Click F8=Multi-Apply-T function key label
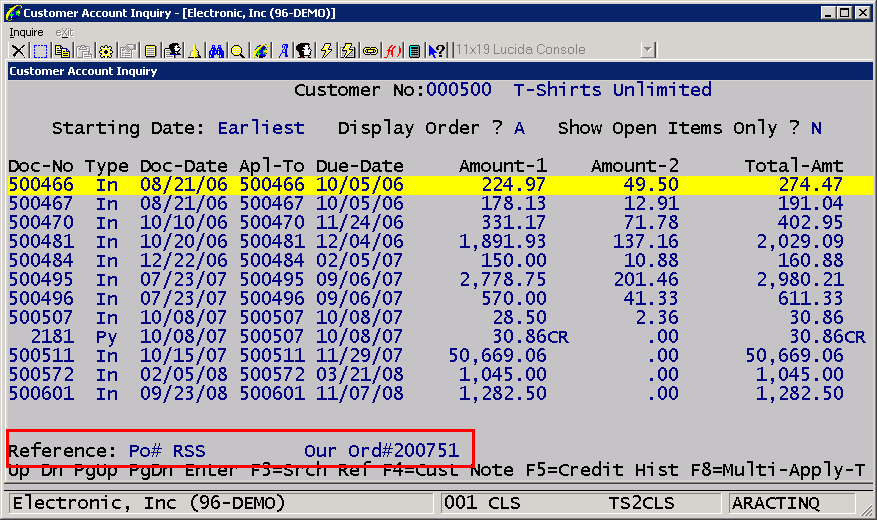 point(778,470)
